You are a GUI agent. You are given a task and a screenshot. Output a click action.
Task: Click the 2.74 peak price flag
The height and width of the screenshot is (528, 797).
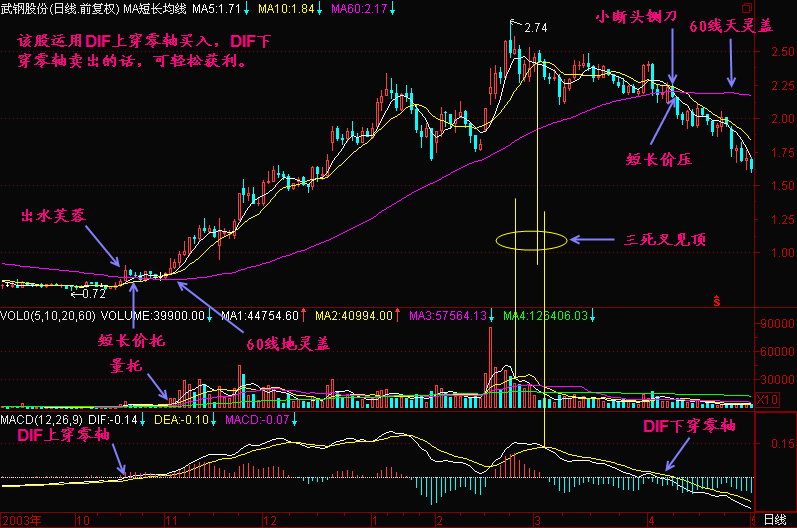pyautogui.click(x=534, y=27)
